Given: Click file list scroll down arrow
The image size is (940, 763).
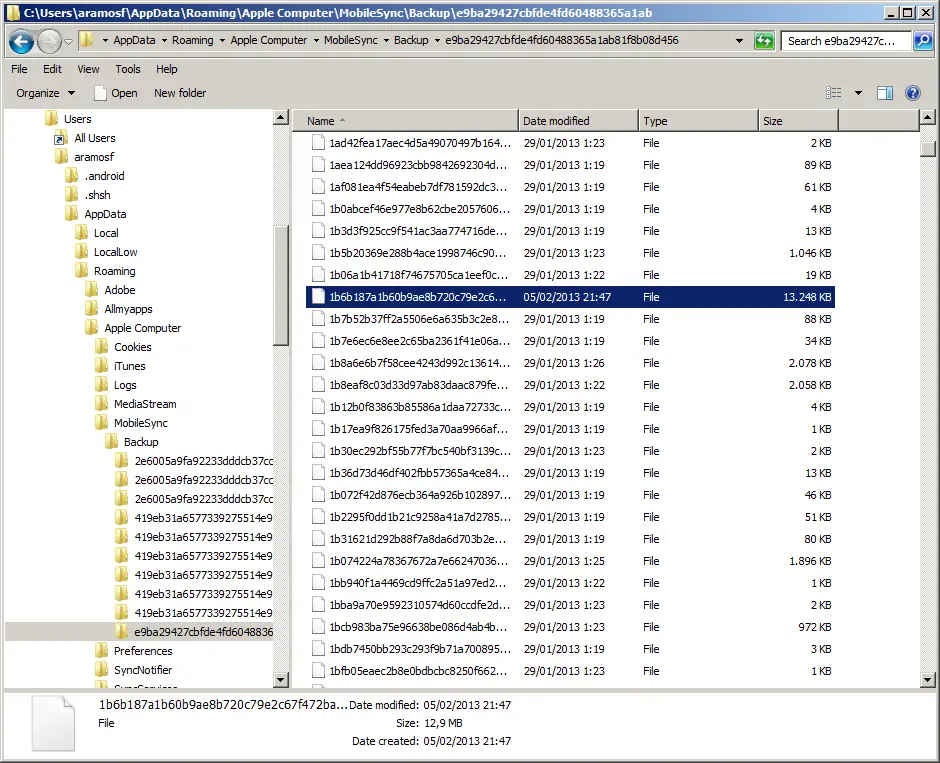Looking at the screenshot, I should 927,680.
